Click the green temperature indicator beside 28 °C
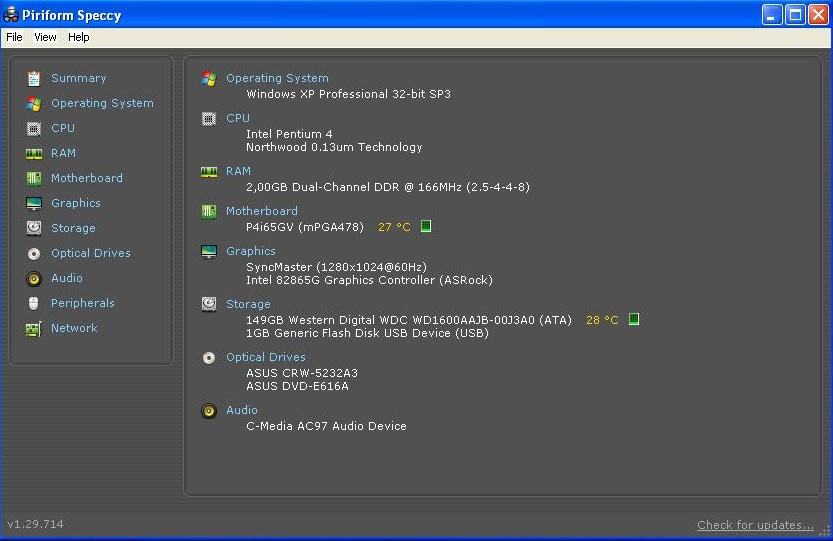 click(x=633, y=319)
